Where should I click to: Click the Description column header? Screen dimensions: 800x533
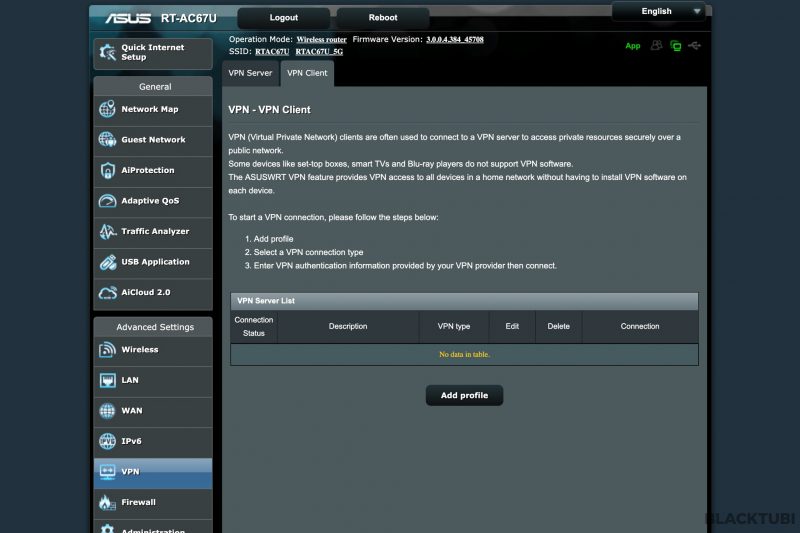(348, 326)
